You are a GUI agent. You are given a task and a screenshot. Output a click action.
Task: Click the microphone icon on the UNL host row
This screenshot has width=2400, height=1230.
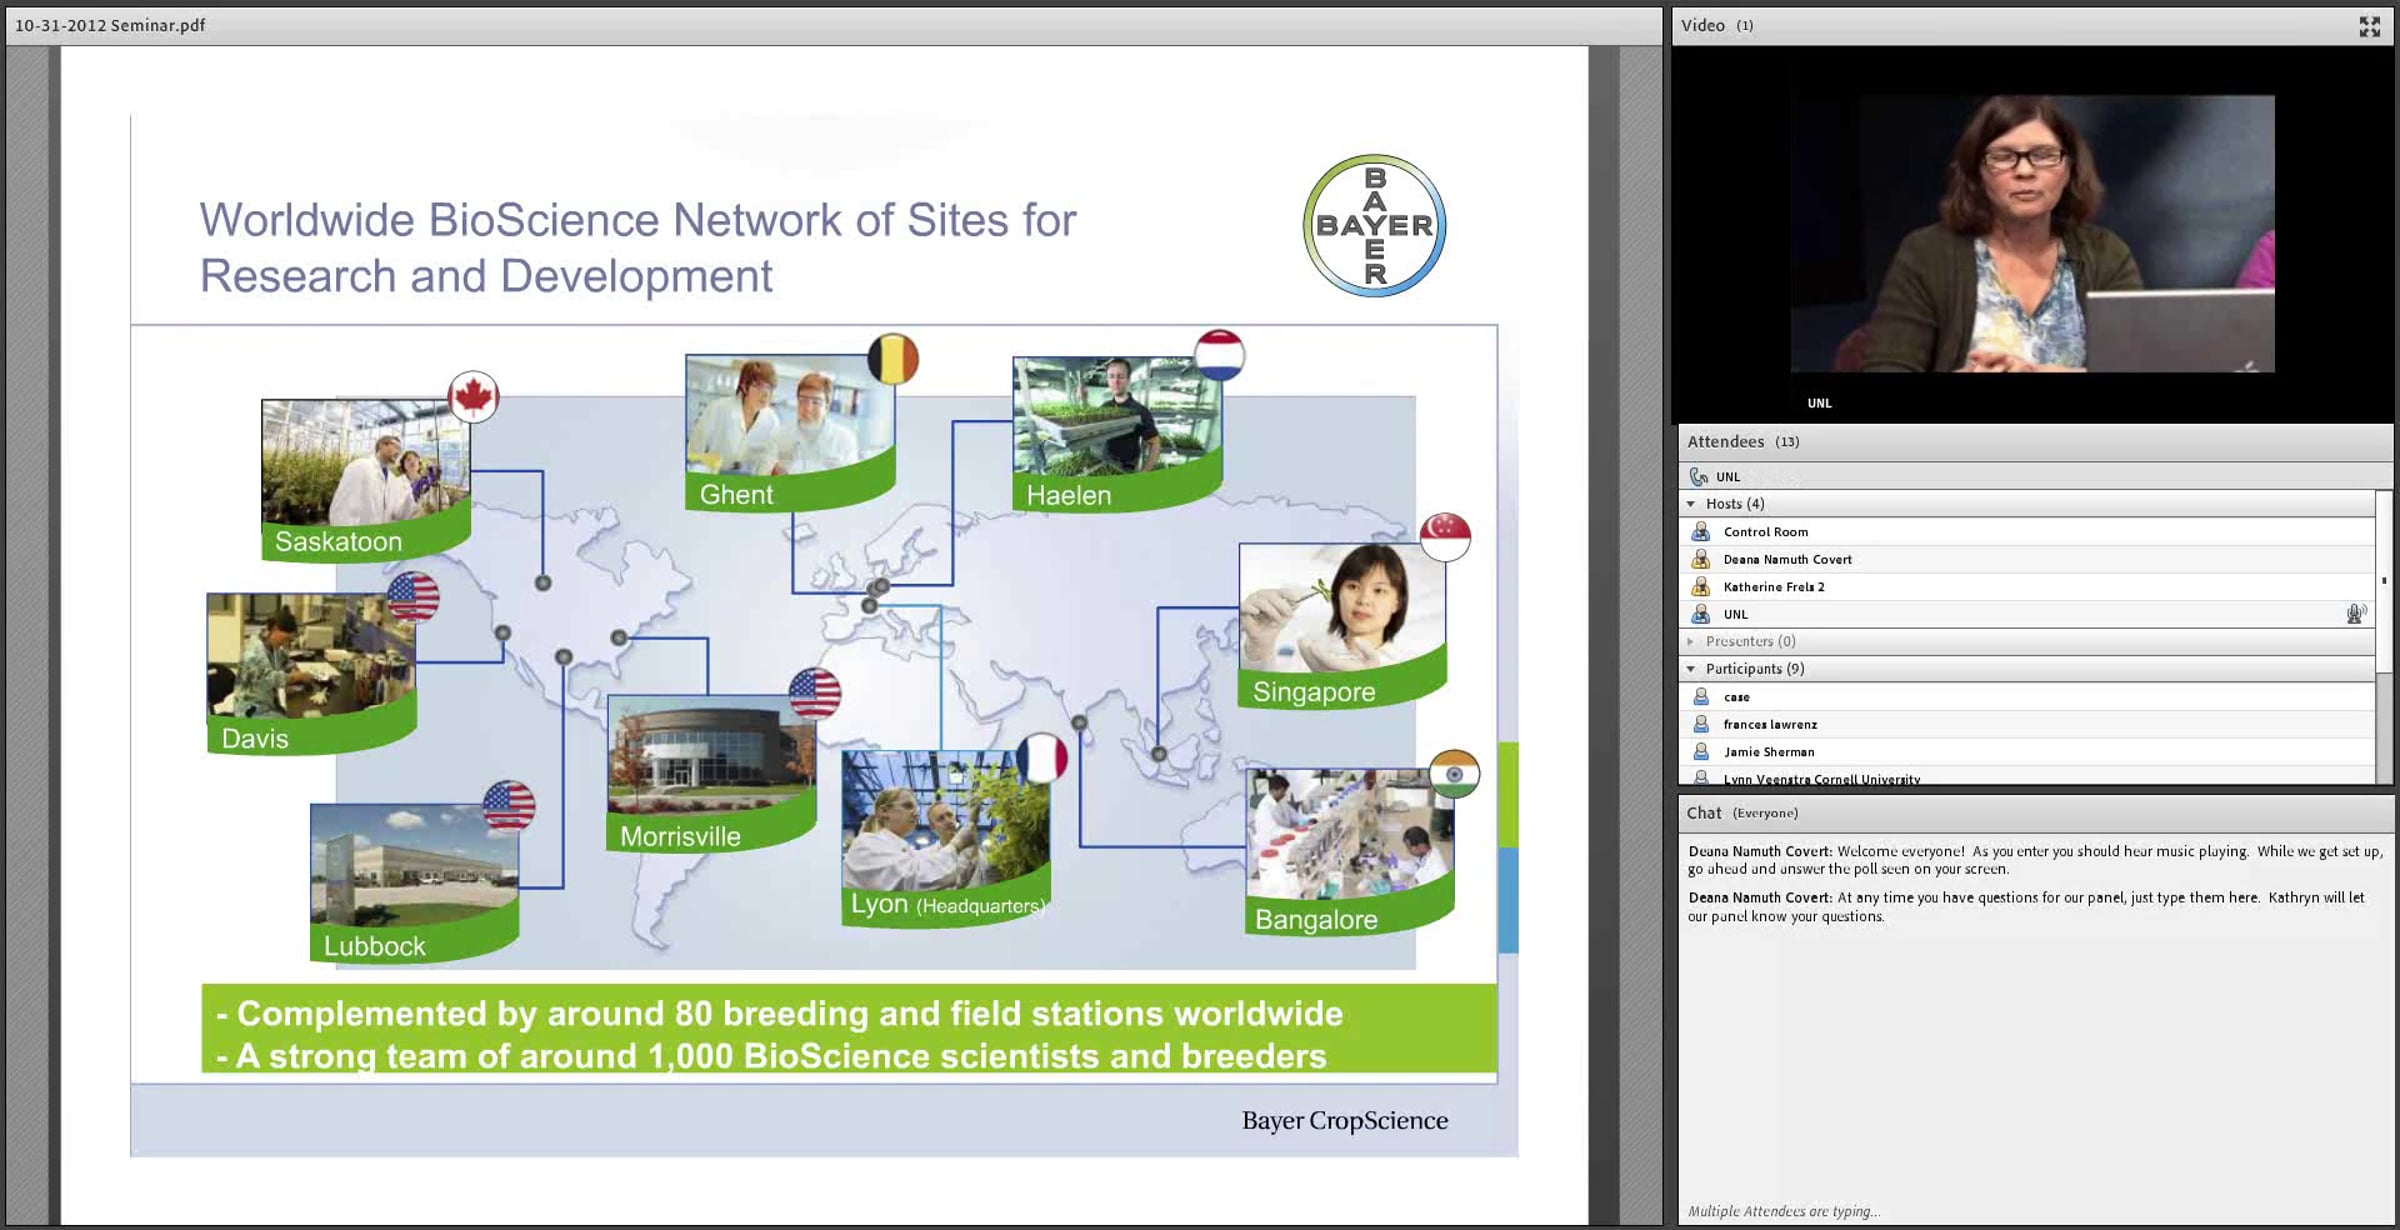click(2355, 614)
